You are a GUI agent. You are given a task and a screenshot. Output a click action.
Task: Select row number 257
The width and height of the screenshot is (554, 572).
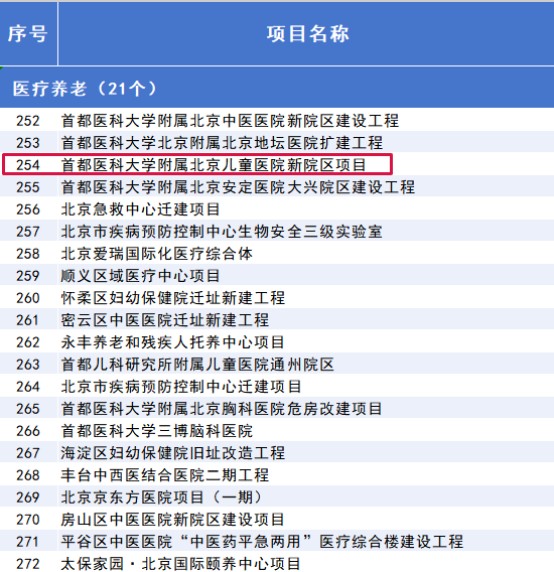28,232
